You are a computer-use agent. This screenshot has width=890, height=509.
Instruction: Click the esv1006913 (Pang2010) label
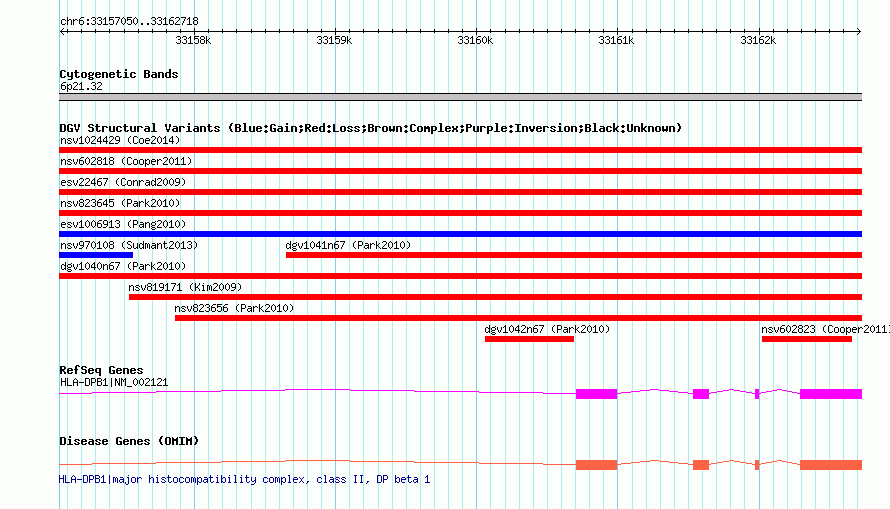pyautogui.click(x=123, y=224)
